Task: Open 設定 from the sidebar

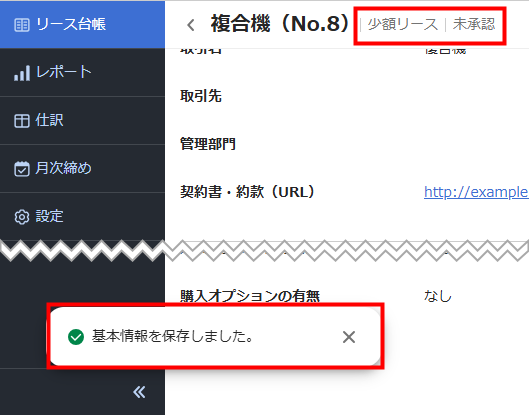Action: tap(82, 217)
